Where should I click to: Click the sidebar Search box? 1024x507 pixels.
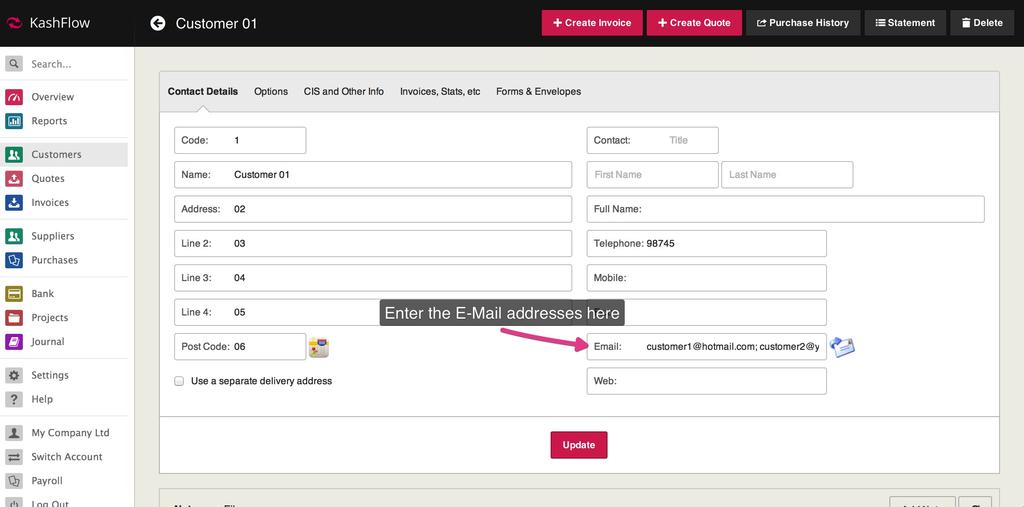[75, 64]
